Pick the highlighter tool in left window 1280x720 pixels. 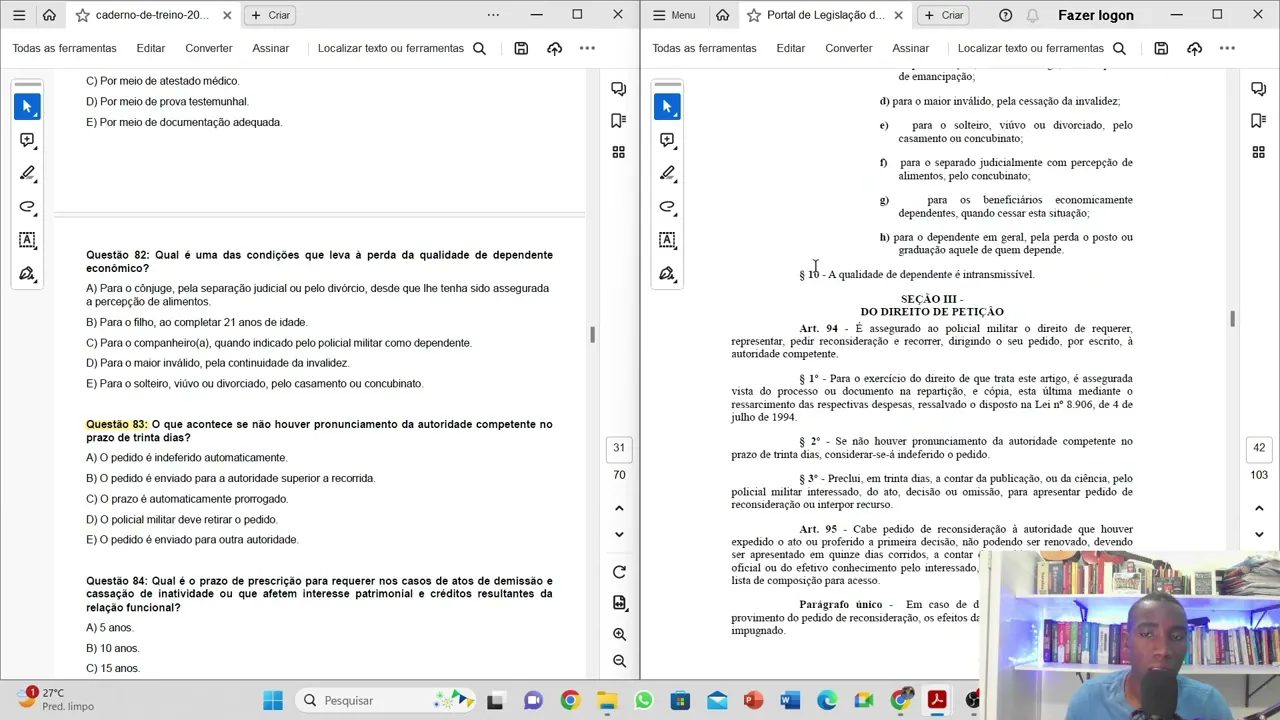pyautogui.click(x=27, y=173)
